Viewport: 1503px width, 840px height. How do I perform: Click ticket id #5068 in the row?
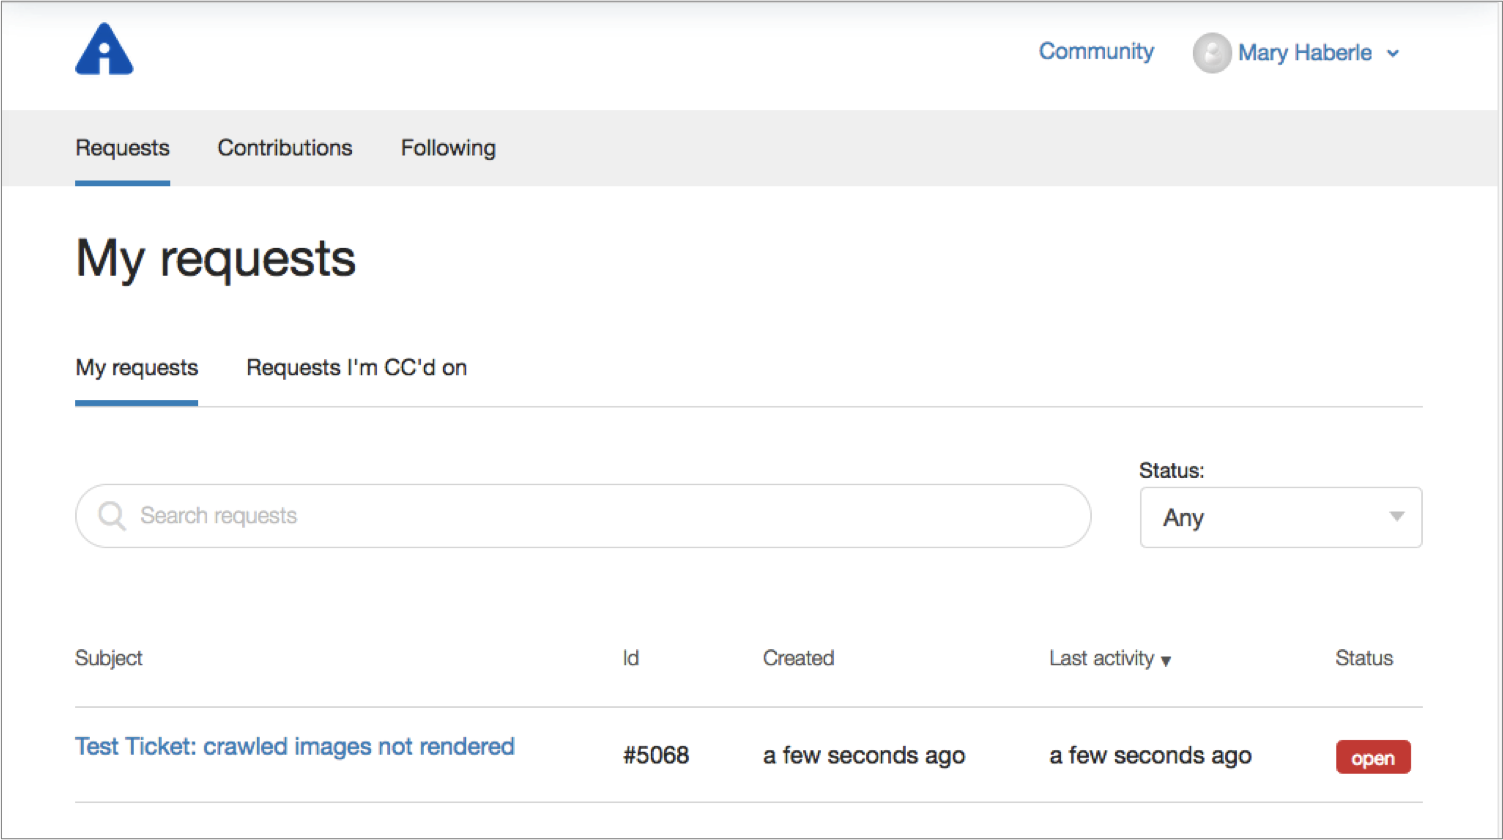tap(655, 756)
